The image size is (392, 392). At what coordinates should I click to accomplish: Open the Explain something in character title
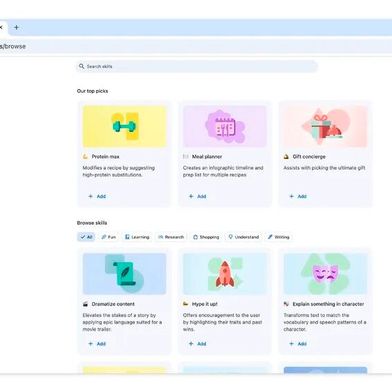(328, 304)
